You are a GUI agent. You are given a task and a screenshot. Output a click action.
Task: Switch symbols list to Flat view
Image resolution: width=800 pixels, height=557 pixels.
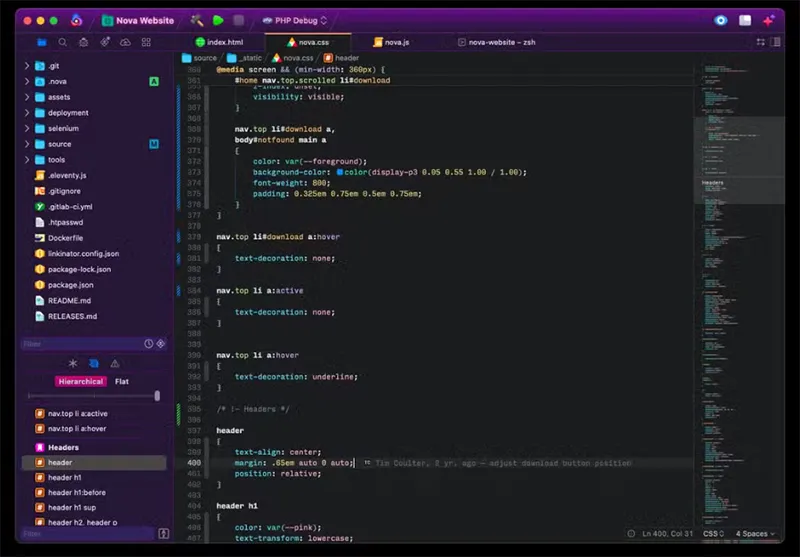(x=121, y=381)
